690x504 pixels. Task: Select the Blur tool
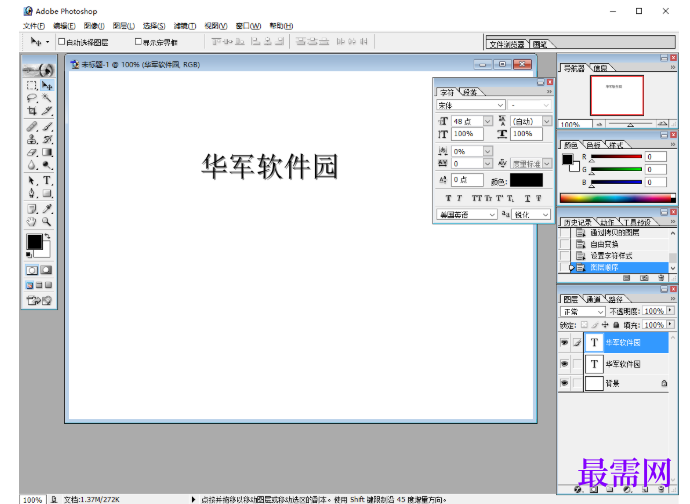click(x=32, y=165)
